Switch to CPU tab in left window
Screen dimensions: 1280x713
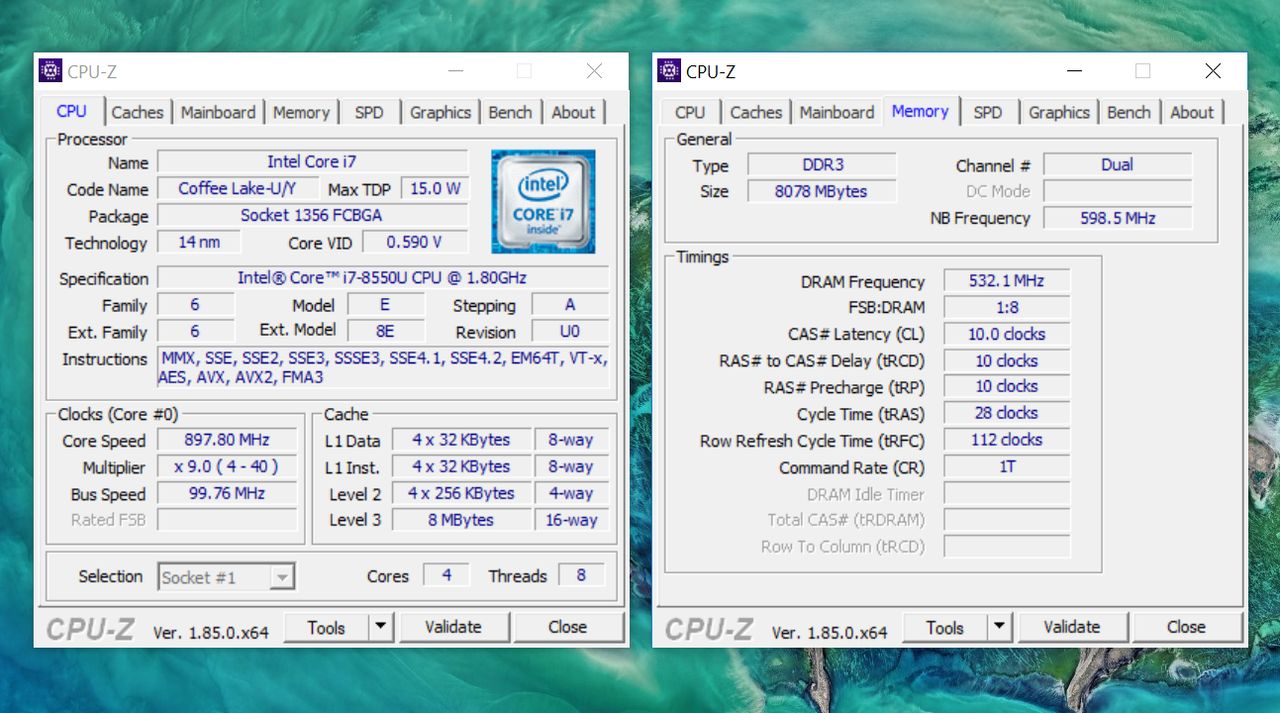pos(71,111)
